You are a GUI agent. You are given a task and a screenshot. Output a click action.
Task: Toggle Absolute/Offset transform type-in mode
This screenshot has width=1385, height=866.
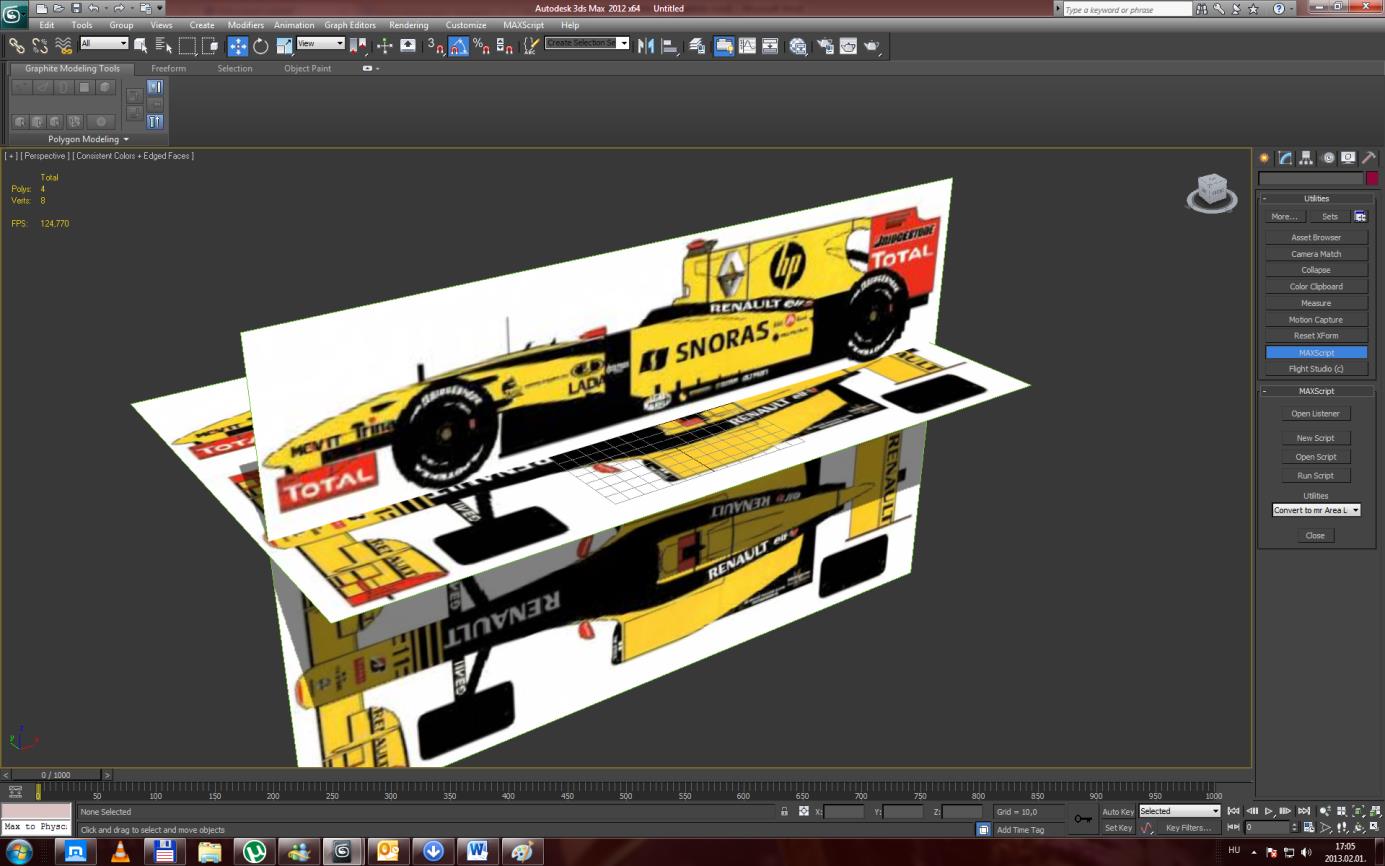[803, 811]
